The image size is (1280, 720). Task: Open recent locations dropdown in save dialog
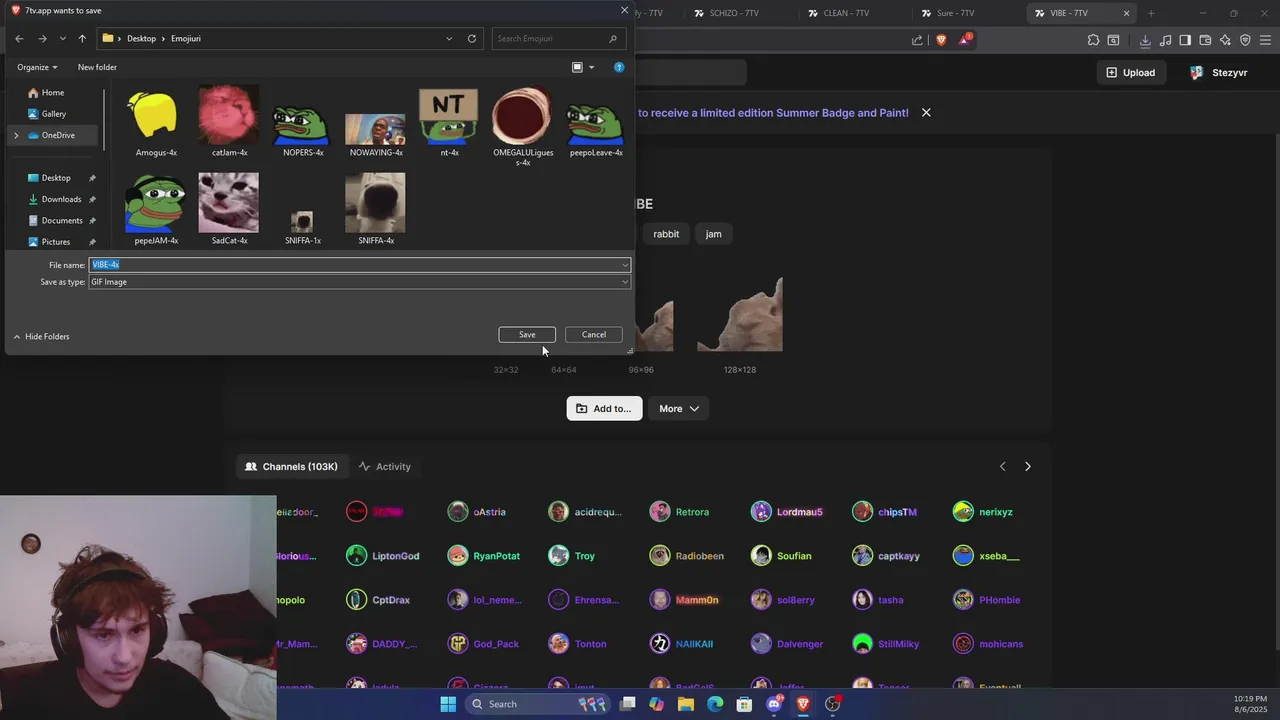pos(62,38)
